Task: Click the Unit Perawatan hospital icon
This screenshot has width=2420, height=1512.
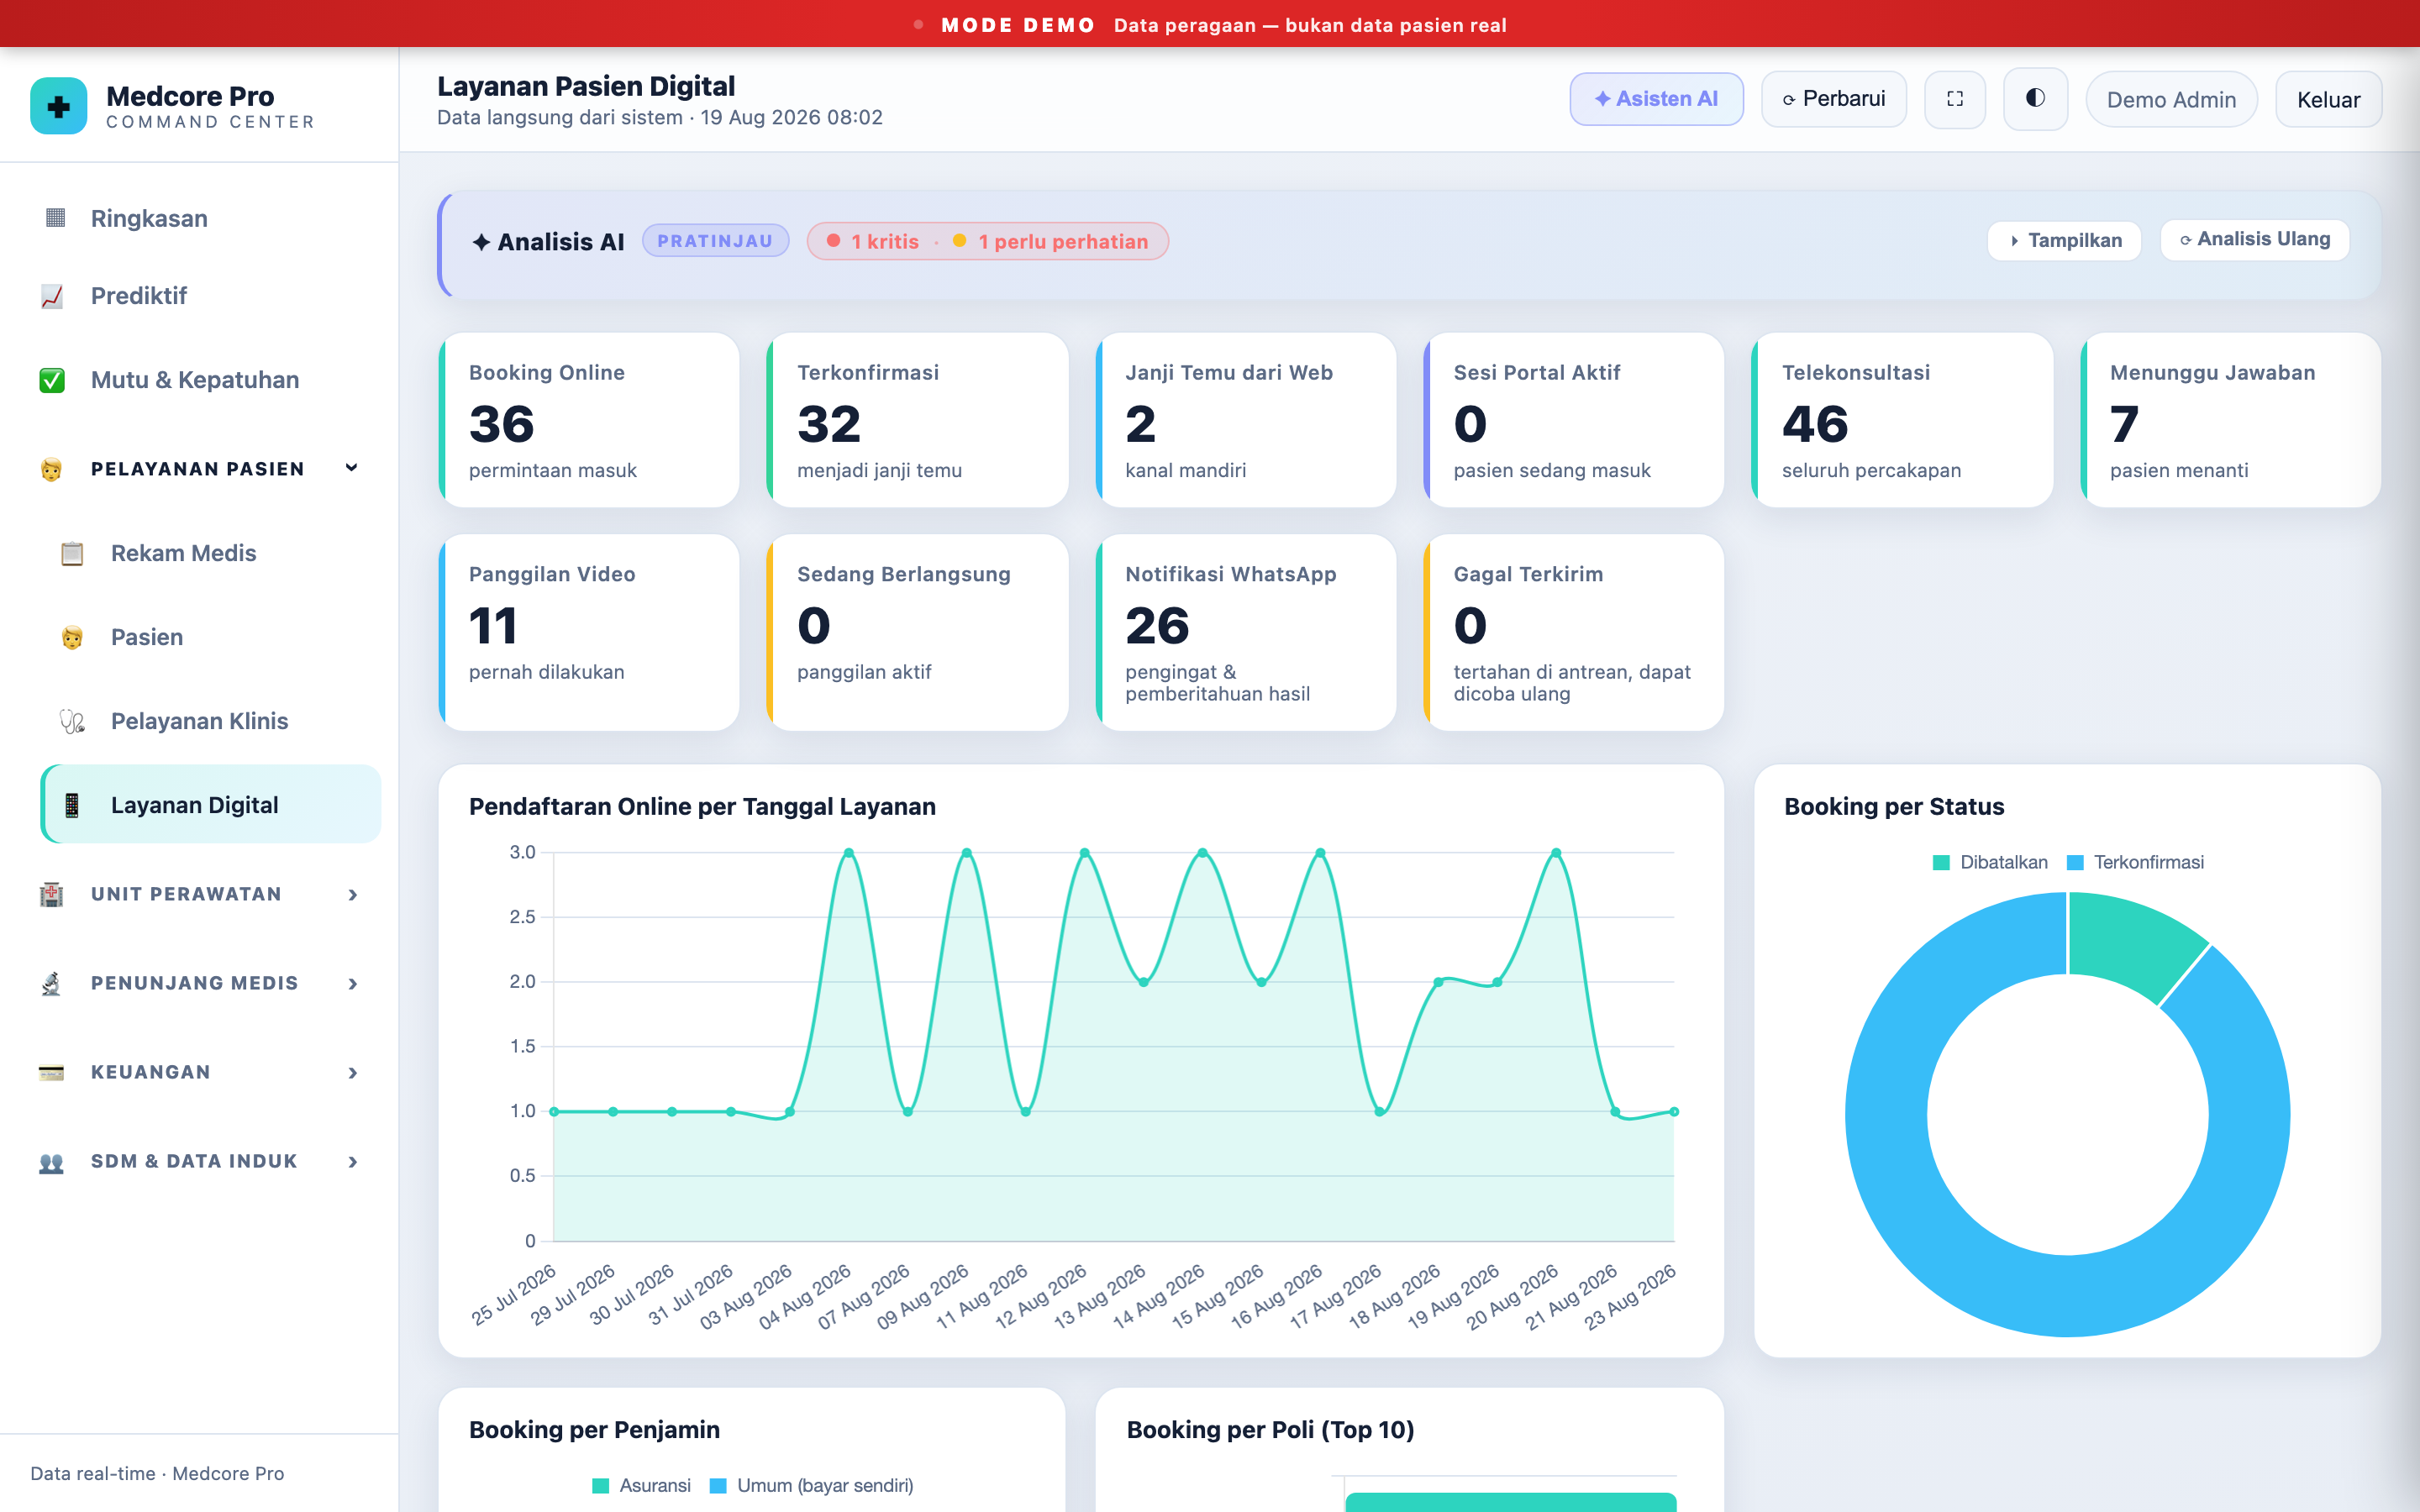Action: [52, 894]
